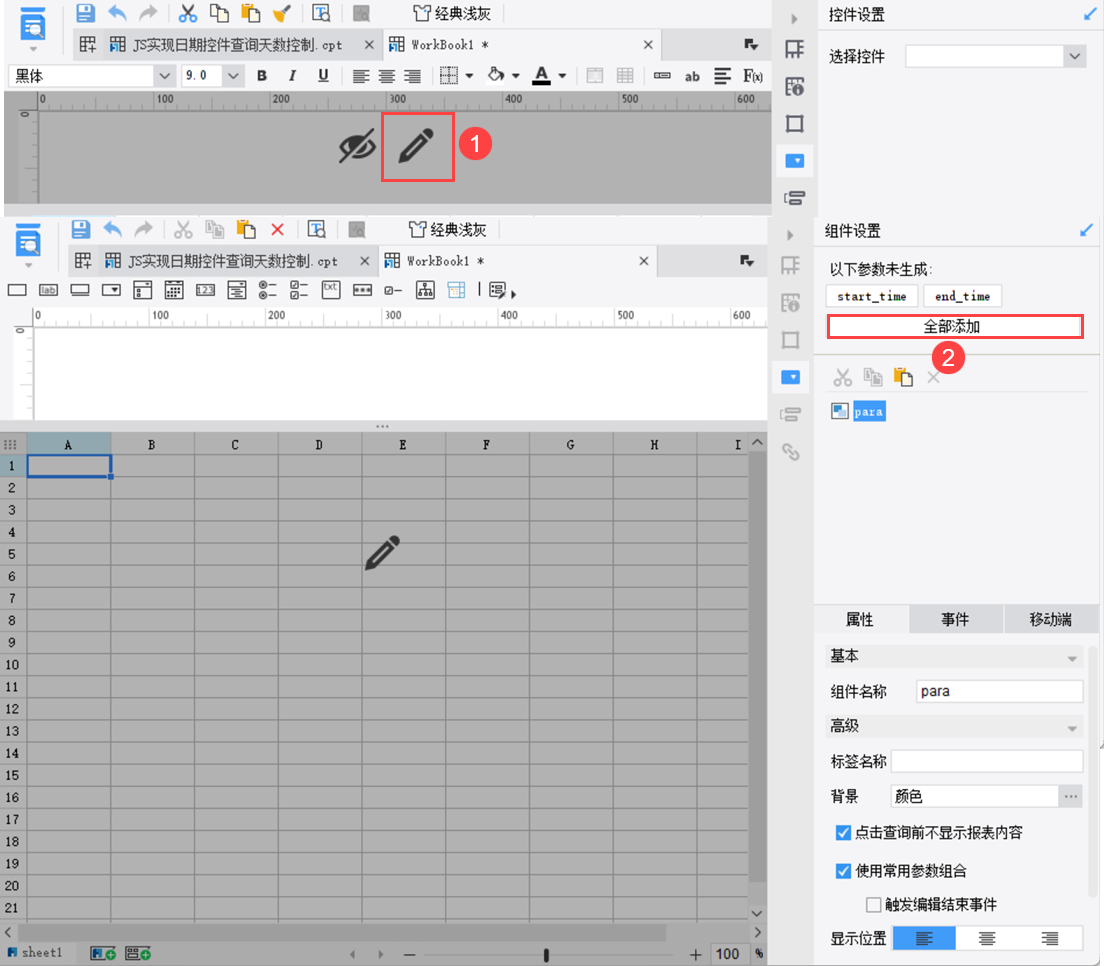Screen dimensions: 1104x966
Task: Click the 标签名称 input field
Action: point(986,761)
